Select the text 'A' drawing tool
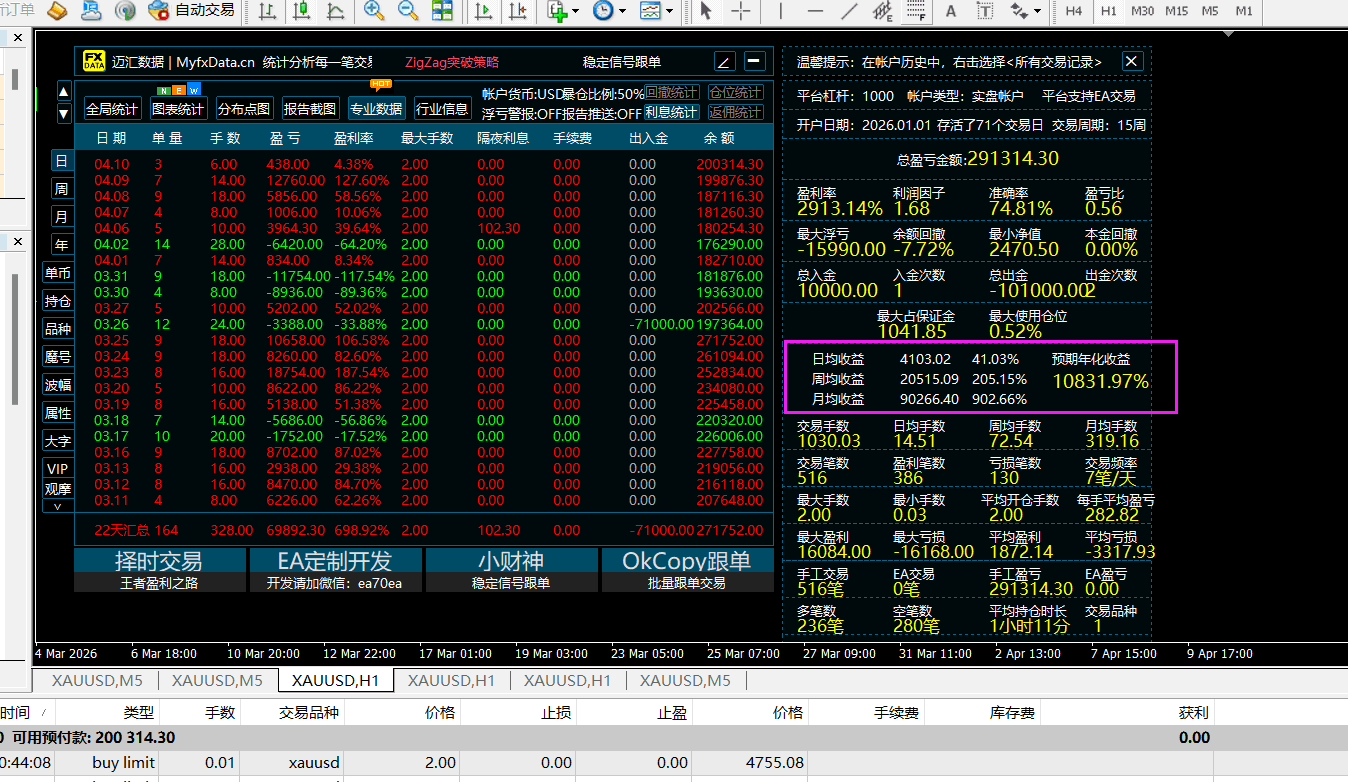The height and width of the screenshot is (782, 1348). pos(951,11)
